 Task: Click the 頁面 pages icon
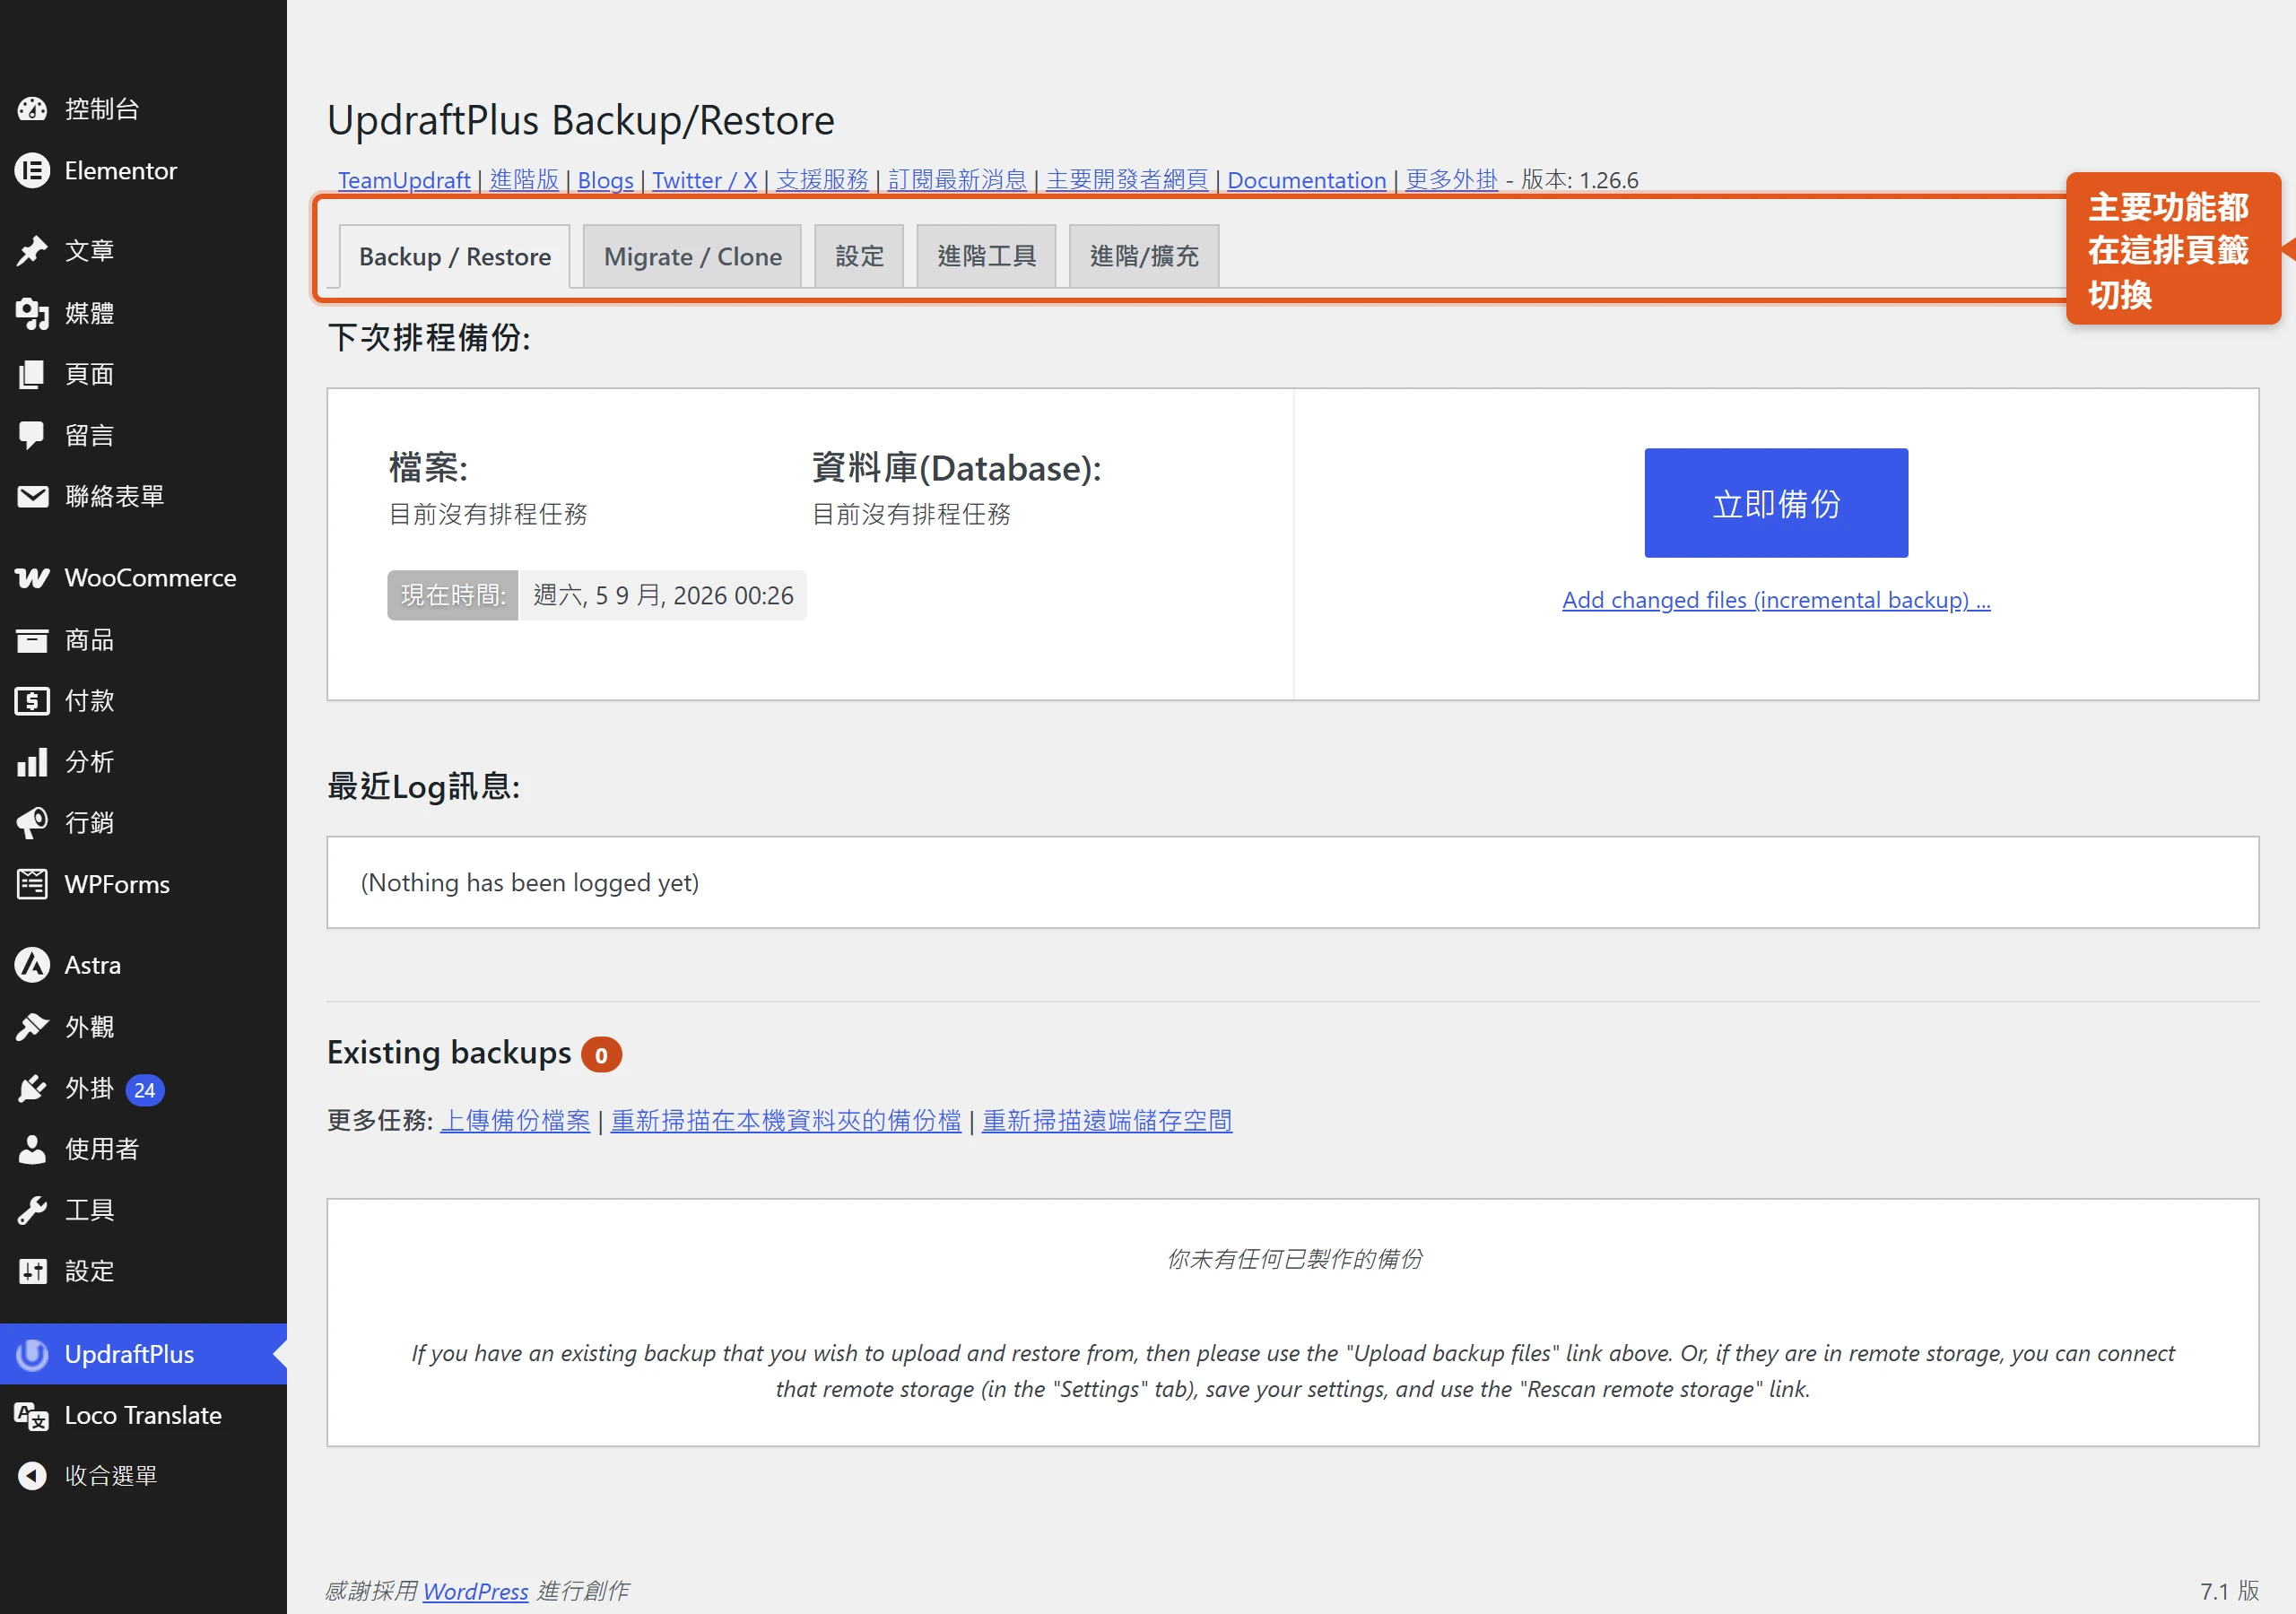tap(32, 374)
